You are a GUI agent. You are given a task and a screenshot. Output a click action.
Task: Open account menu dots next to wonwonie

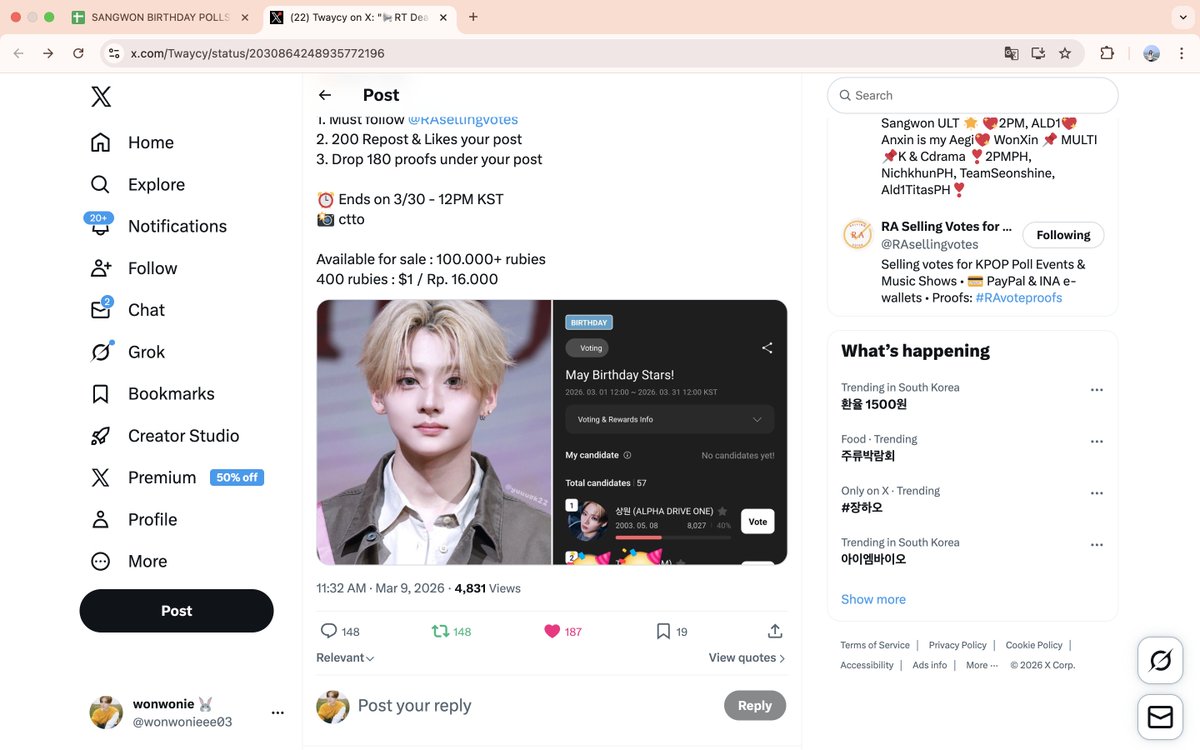click(x=278, y=713)
